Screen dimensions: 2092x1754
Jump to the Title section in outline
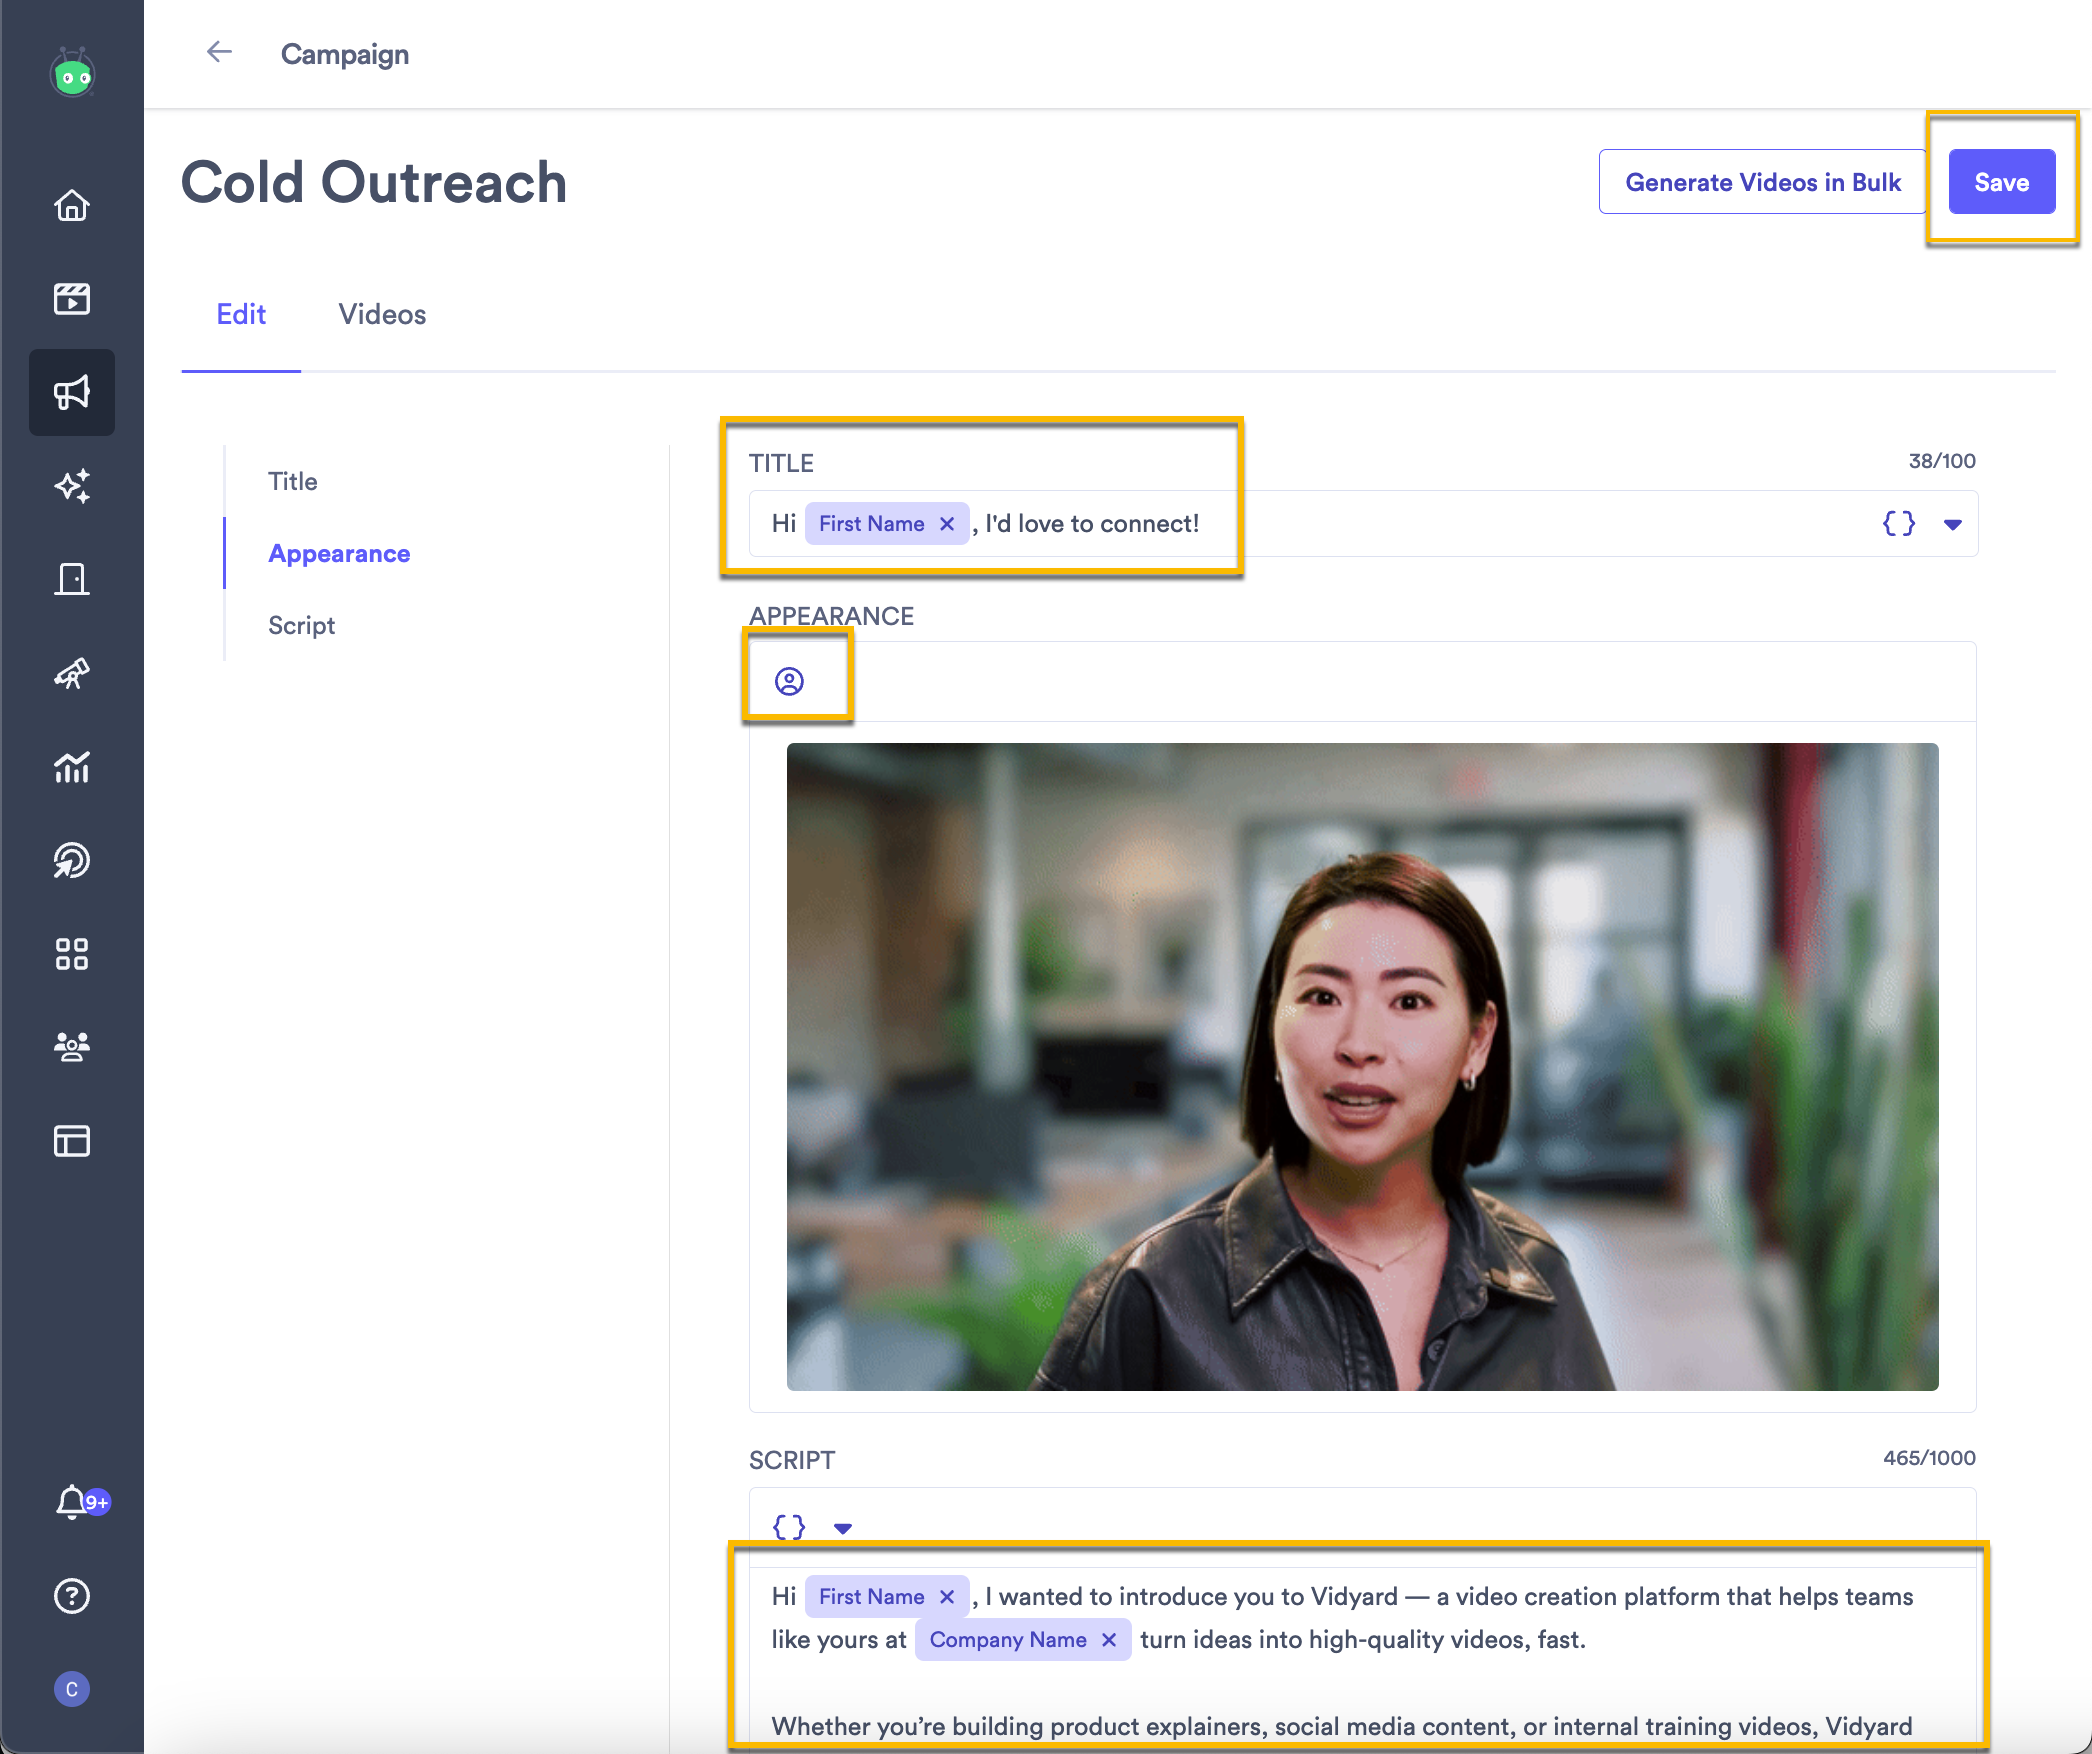pos(292,481)
